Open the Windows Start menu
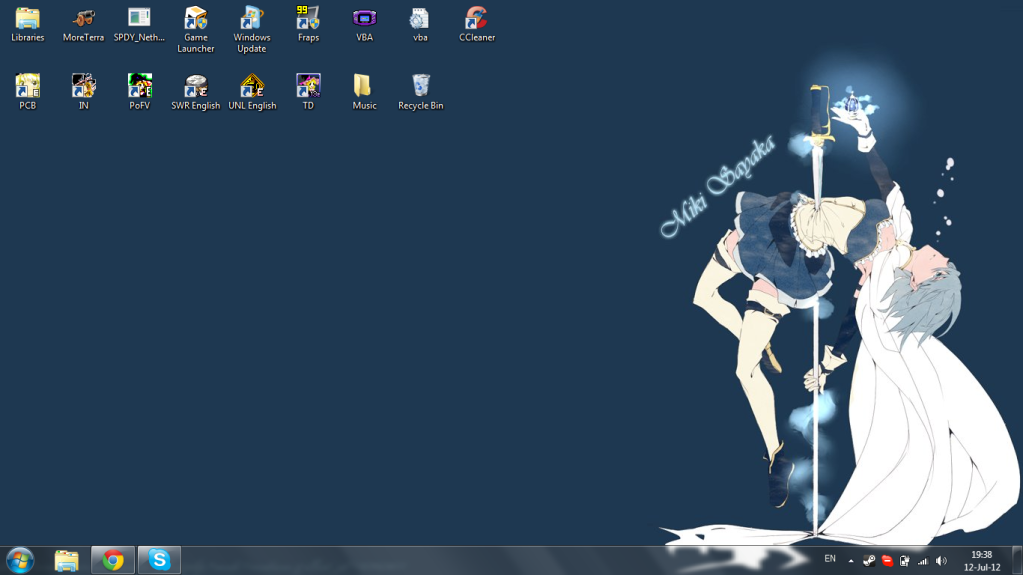1023x575 pixels. click(20, 560)
